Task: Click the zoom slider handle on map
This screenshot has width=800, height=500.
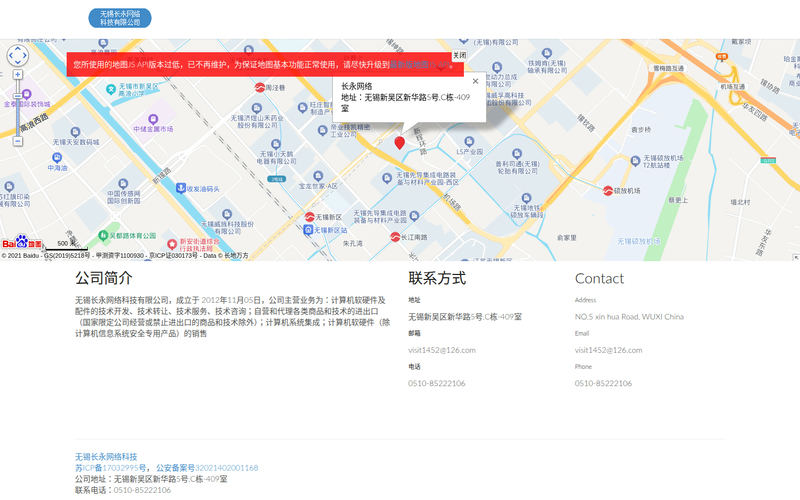Action: [x=18, y=96]
